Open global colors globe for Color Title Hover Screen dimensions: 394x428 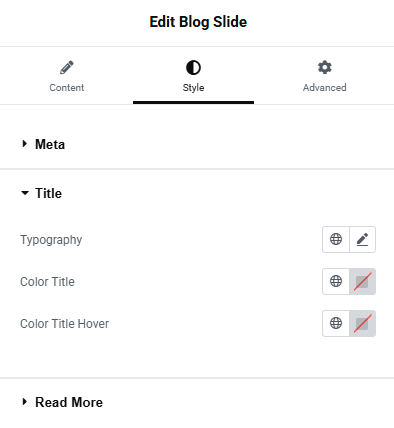tap(336, 323)
